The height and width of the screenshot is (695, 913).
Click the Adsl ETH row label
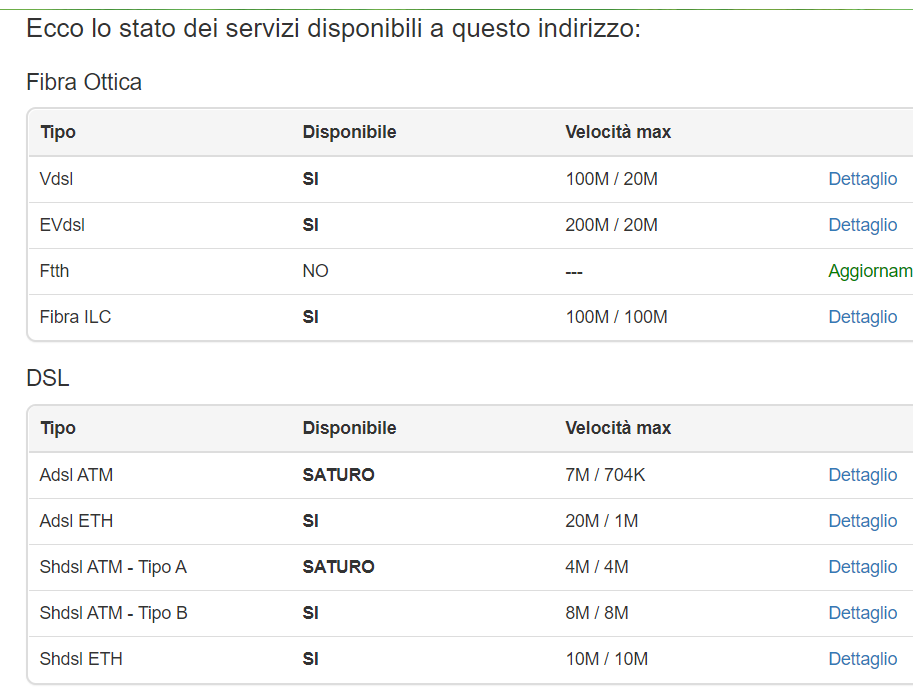tap(76, 521)
